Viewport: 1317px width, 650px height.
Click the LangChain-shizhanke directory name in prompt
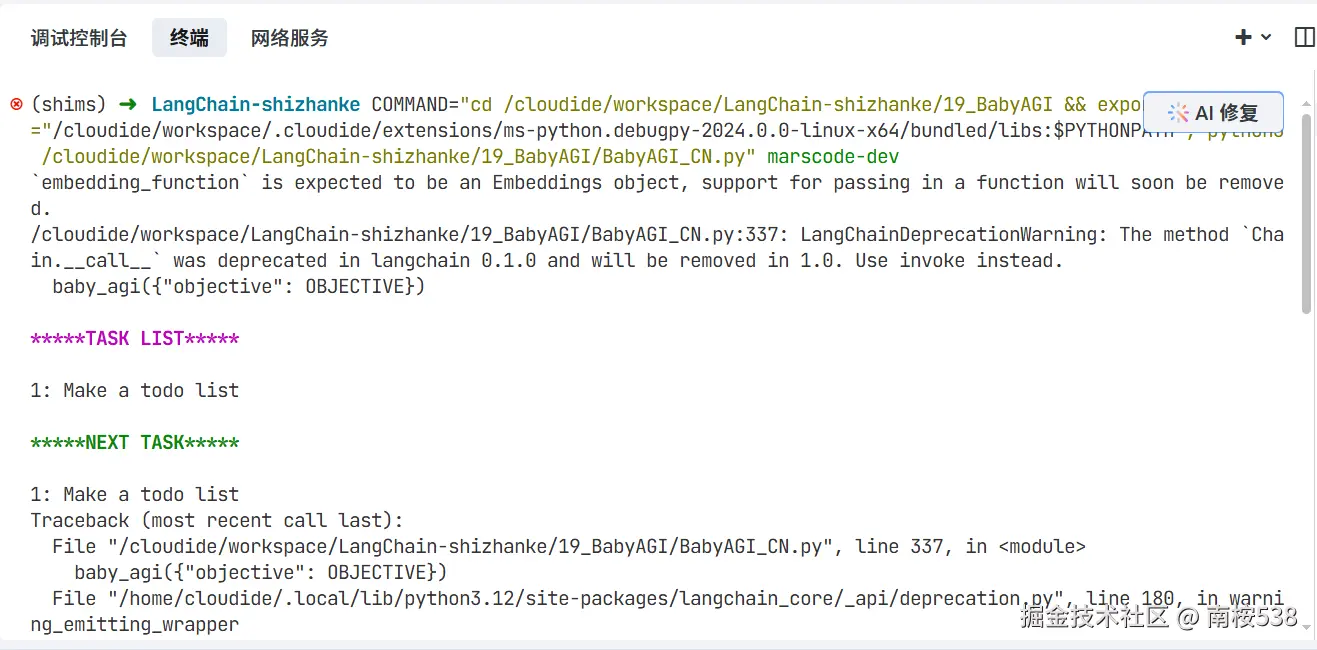tap(256, 104)
